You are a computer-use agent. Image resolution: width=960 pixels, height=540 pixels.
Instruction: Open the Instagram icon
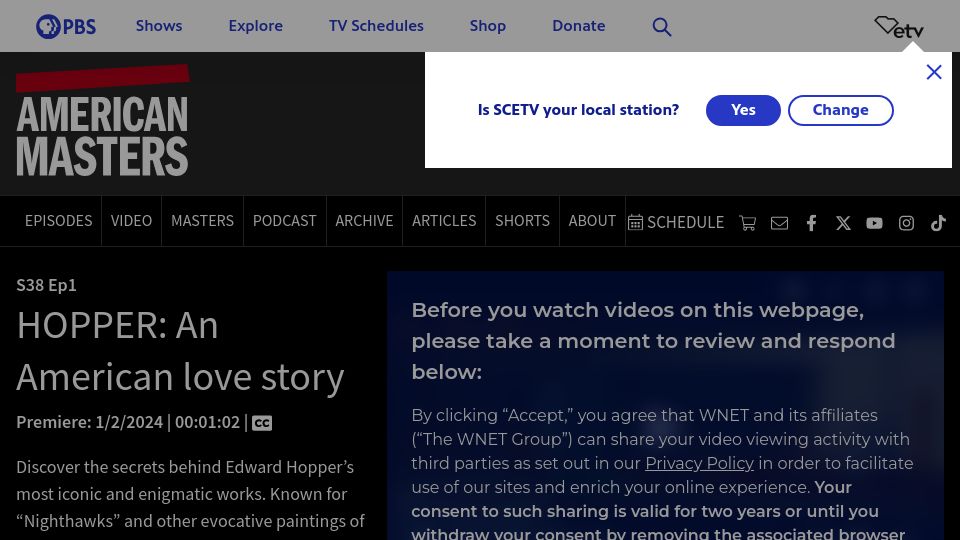(x=906, y=223)
